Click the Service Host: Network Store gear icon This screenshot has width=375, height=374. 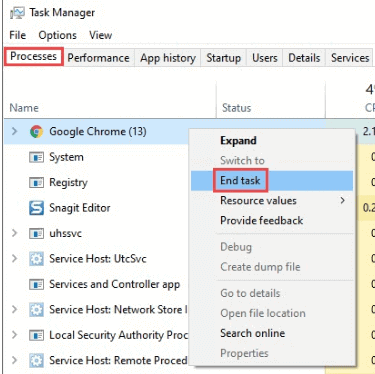tap(36, 310)
